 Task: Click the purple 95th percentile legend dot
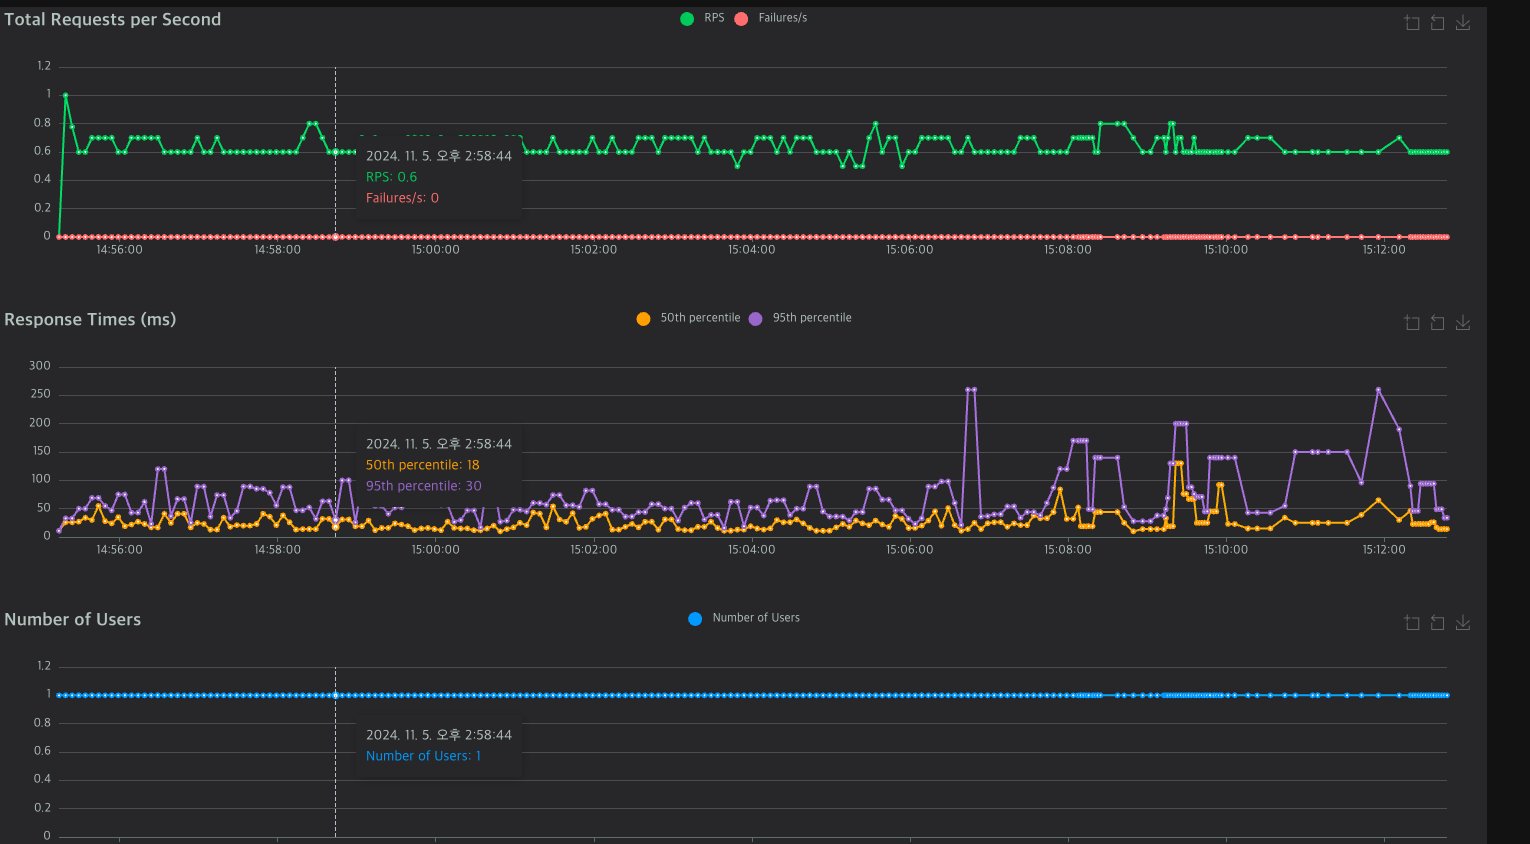pos(755,319)
